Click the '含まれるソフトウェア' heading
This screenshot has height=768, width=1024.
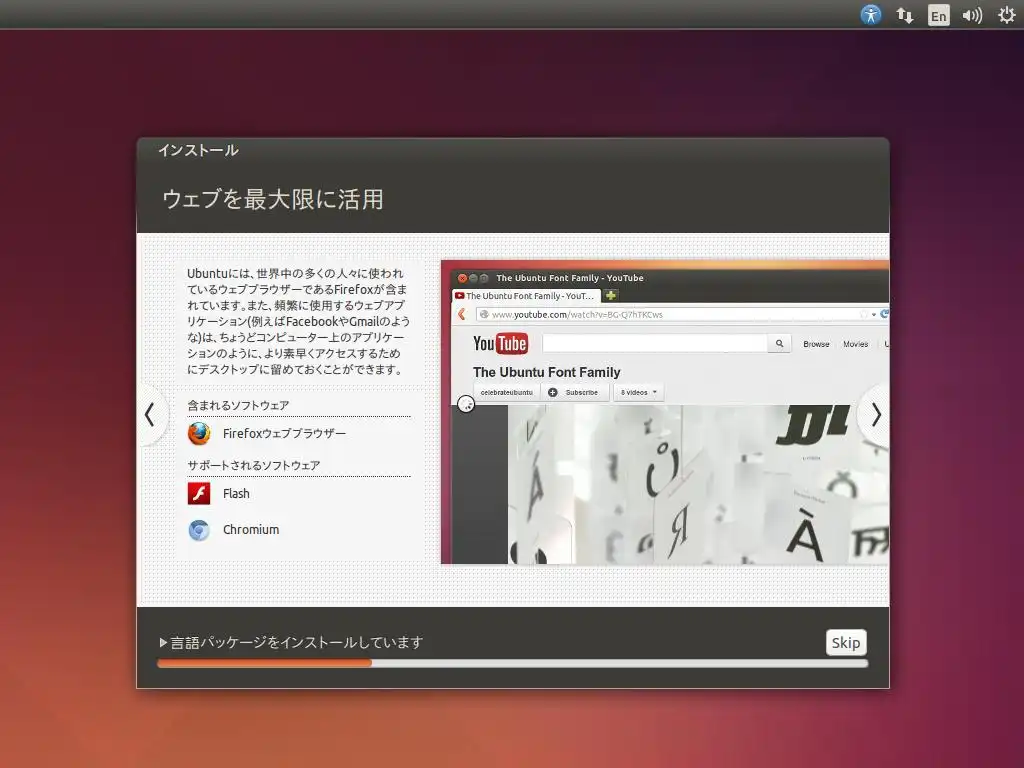point(238,406)
